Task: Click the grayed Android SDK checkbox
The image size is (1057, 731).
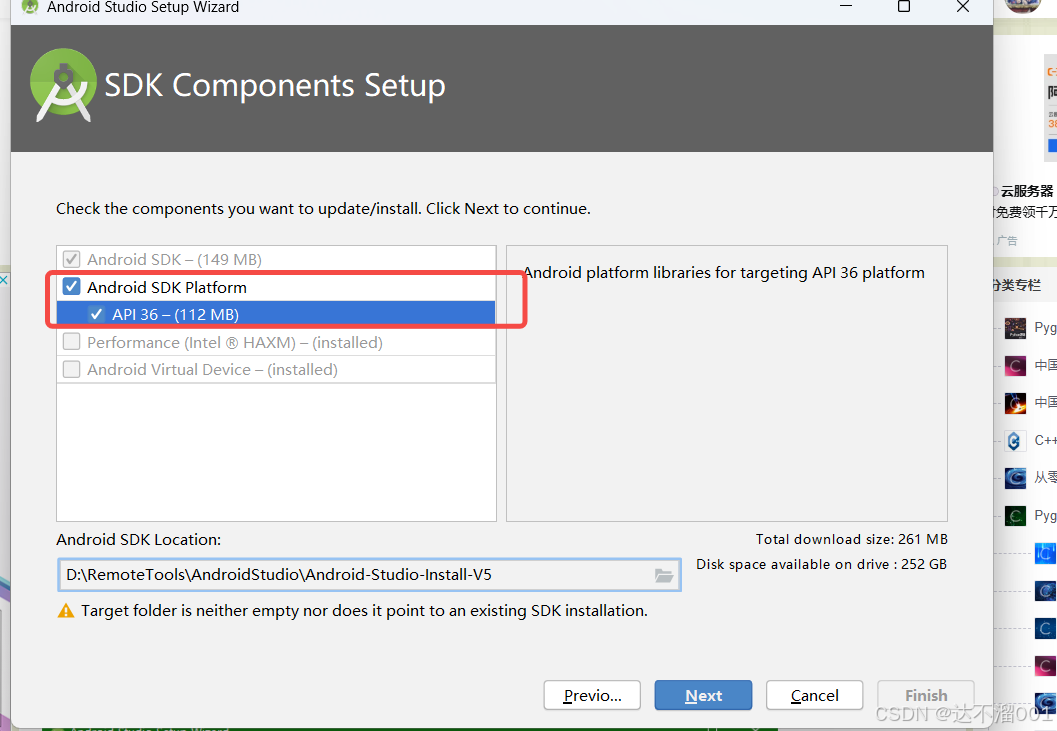Action: point(71,260)
